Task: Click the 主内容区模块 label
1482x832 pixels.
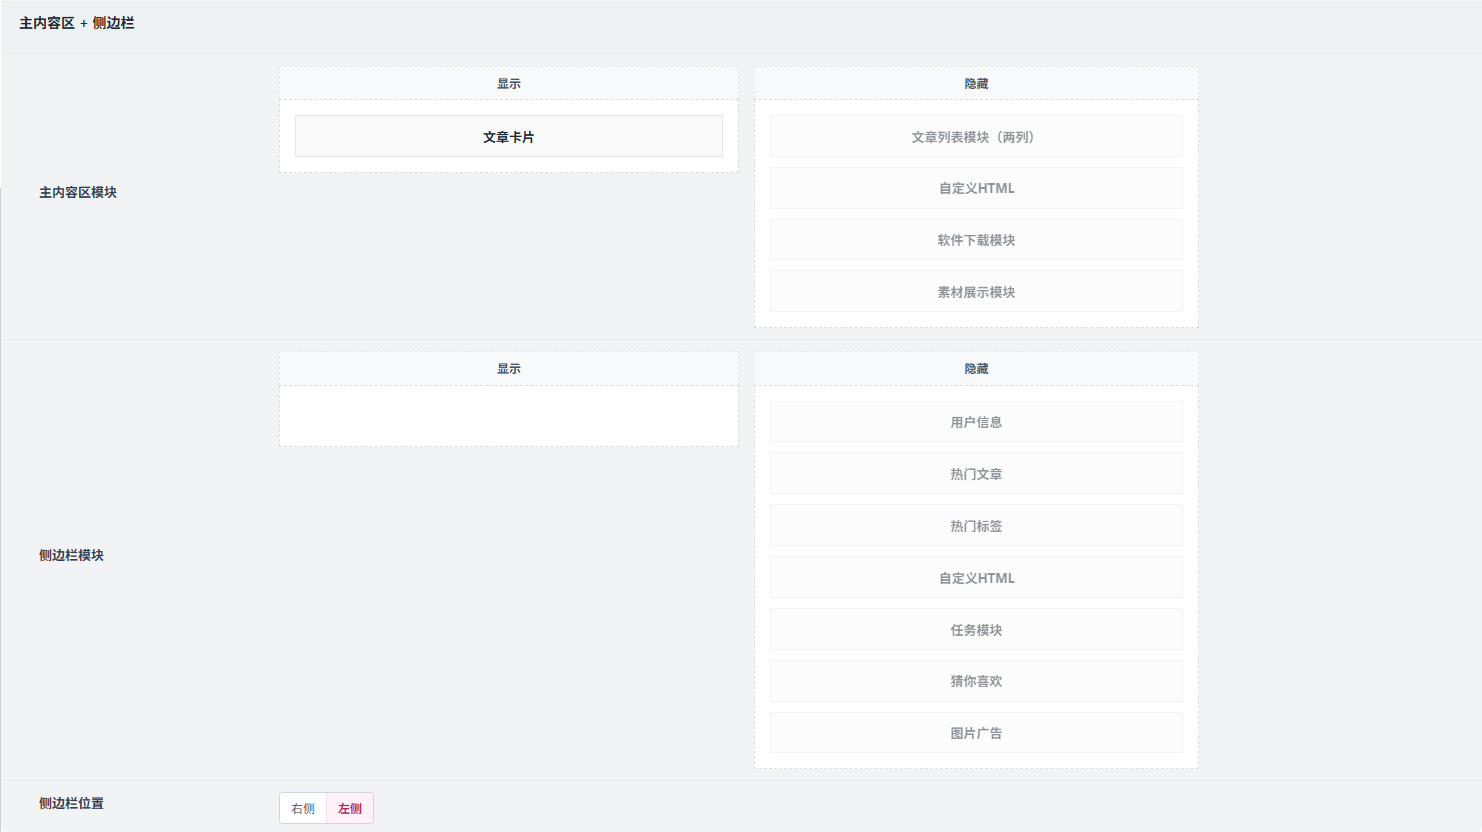Action: click(x=78, y=192)
